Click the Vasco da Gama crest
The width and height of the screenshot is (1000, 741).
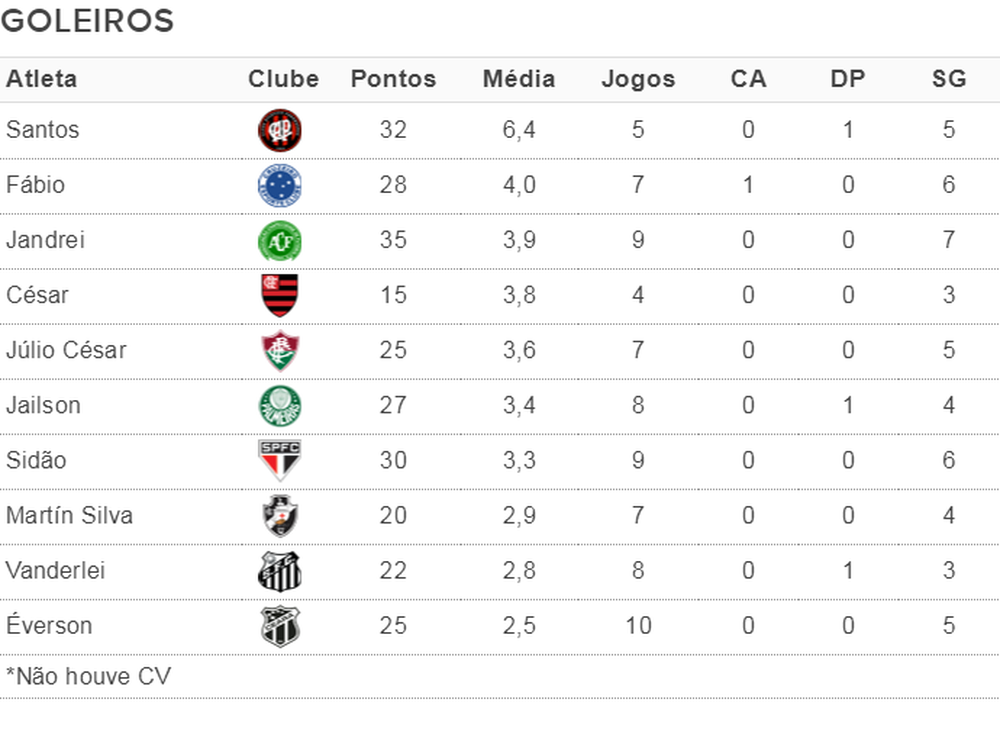280,516
